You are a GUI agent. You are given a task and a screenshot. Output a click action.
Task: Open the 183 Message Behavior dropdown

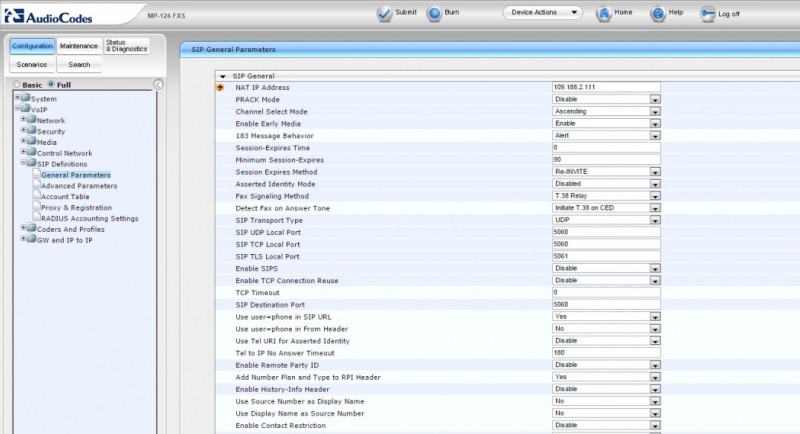(606, 136)
